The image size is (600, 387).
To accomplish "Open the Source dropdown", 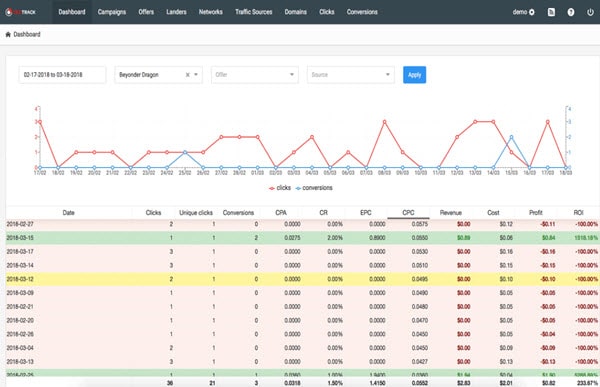I will [x=351, y=75].
